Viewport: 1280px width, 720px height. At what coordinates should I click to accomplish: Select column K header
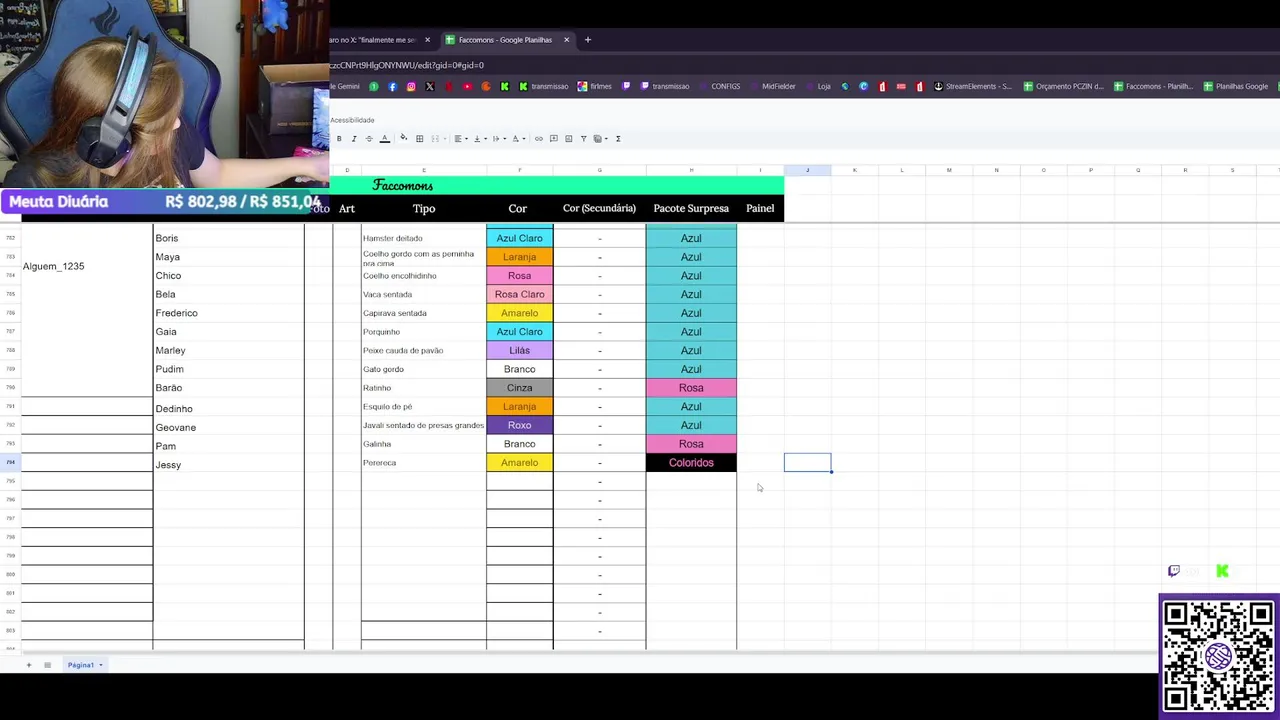coord(854,170)
